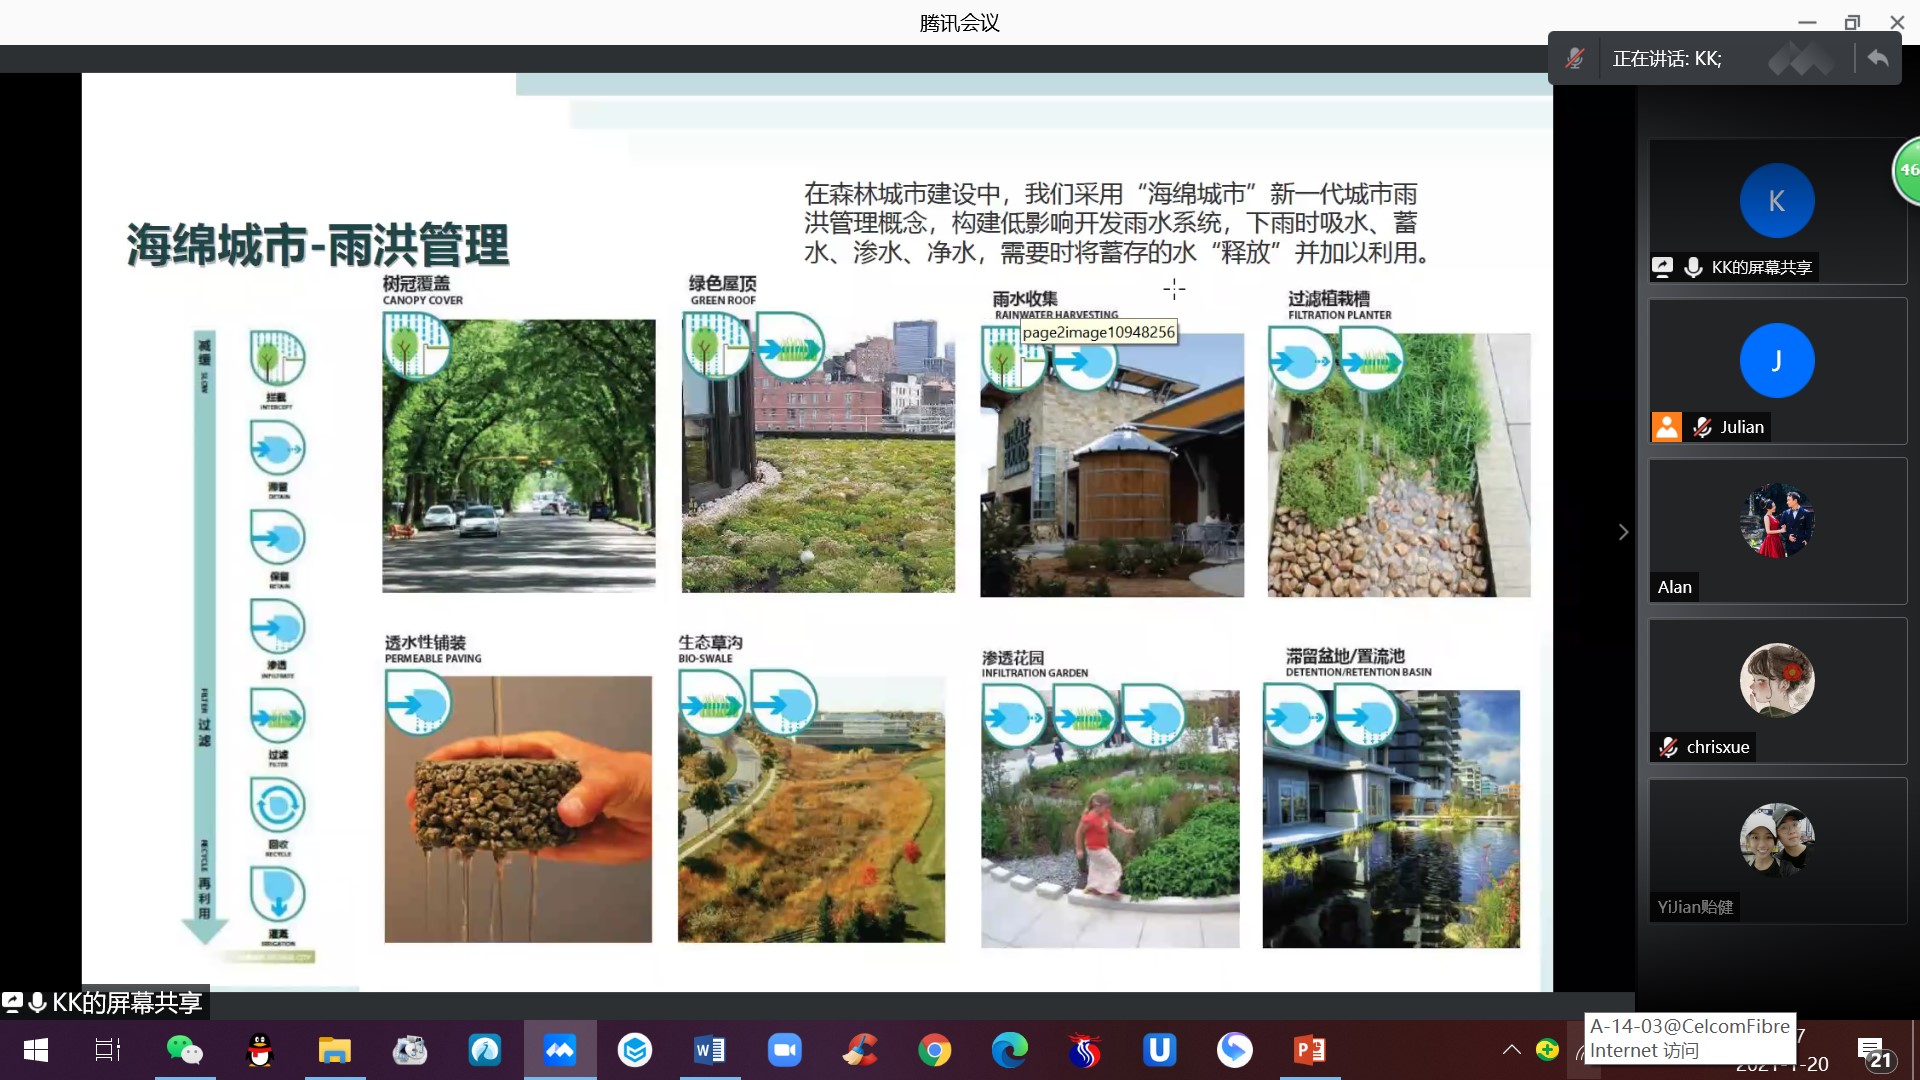Click the 绿色屋顶 green roof photo
The width and height of the screenshot is (1920, 1080).
click(818, 456)
